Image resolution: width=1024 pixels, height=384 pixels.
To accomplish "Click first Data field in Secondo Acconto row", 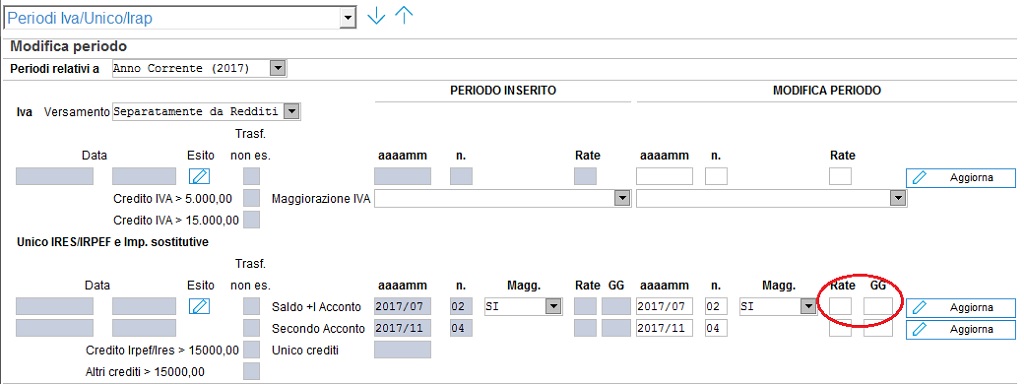I will 55,328.
